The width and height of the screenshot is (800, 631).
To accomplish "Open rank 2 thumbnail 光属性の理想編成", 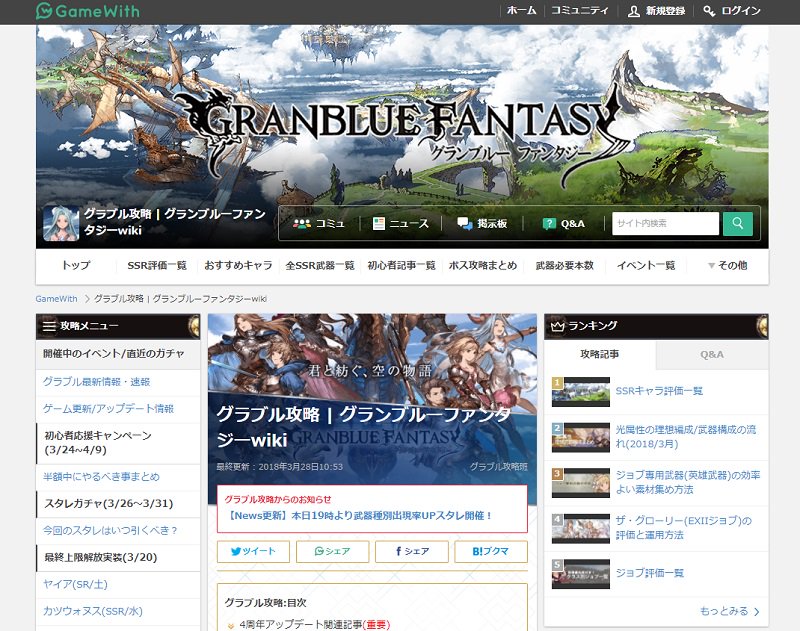I will [581, 437].
